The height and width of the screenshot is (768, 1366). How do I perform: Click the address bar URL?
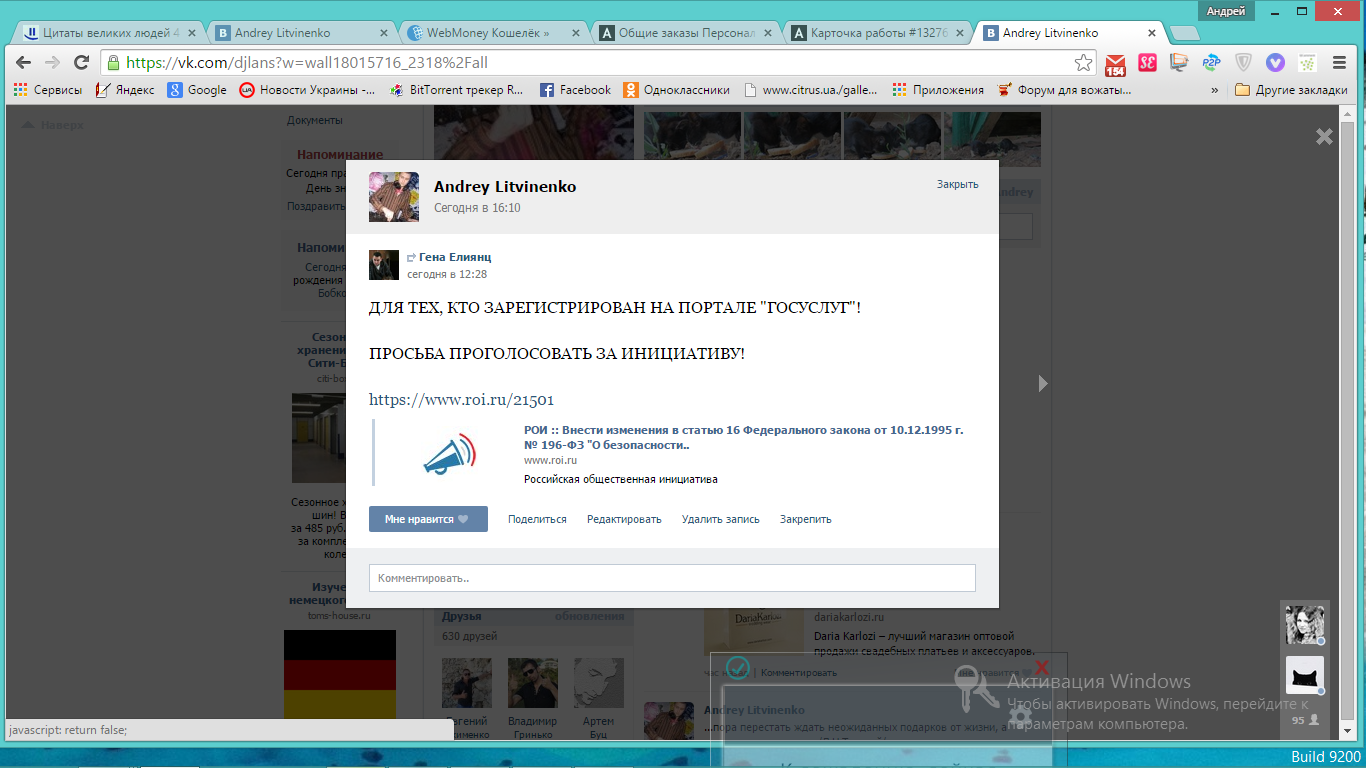[x=307, y=63]
